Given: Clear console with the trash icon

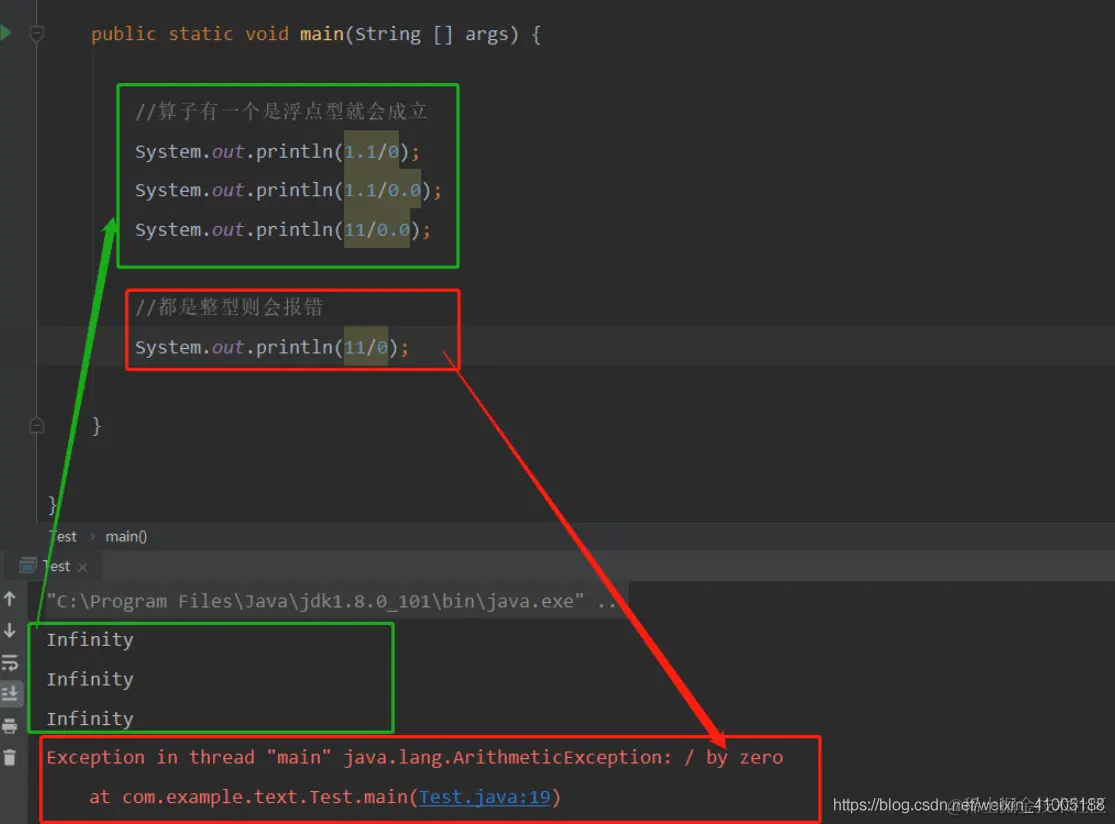Looking at the screenshot, I should [10, 758].
